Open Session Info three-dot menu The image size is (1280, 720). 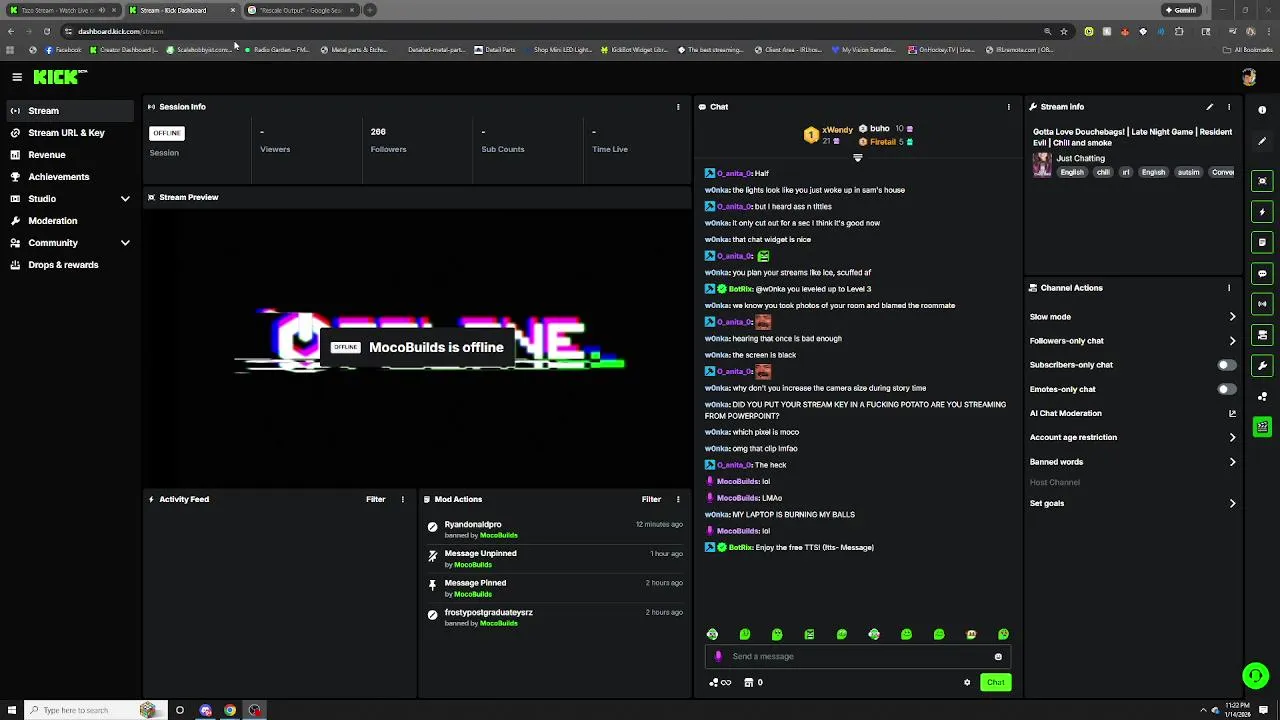click(678, 107)
